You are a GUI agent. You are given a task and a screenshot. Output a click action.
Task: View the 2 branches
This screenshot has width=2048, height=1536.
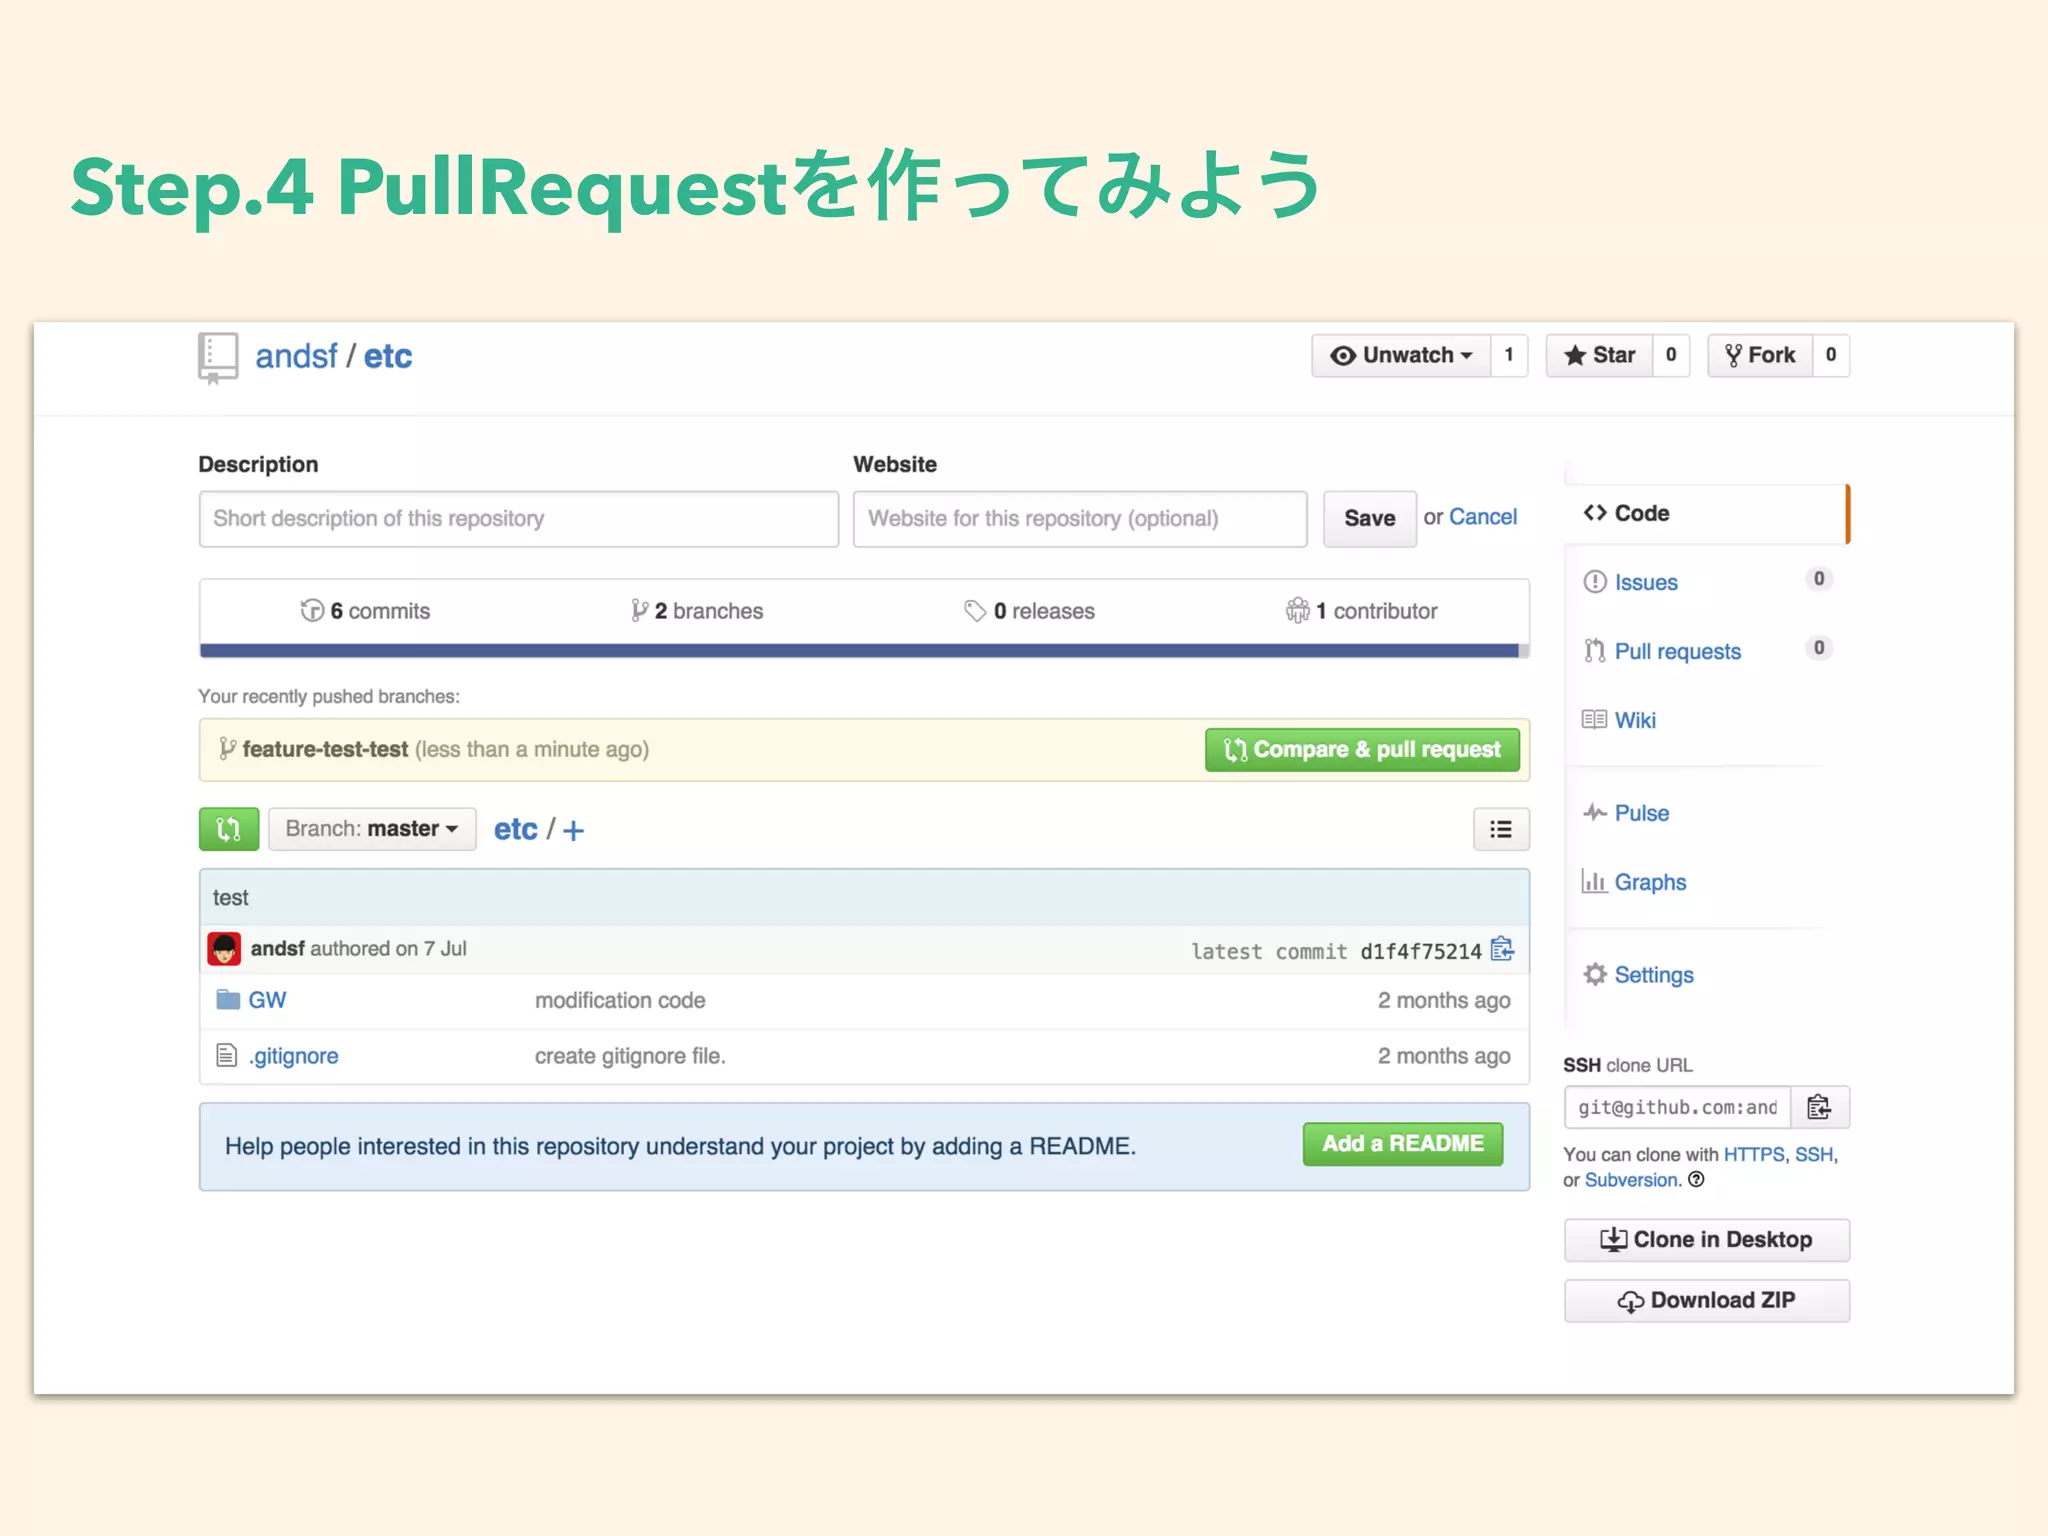pos(697,611)
